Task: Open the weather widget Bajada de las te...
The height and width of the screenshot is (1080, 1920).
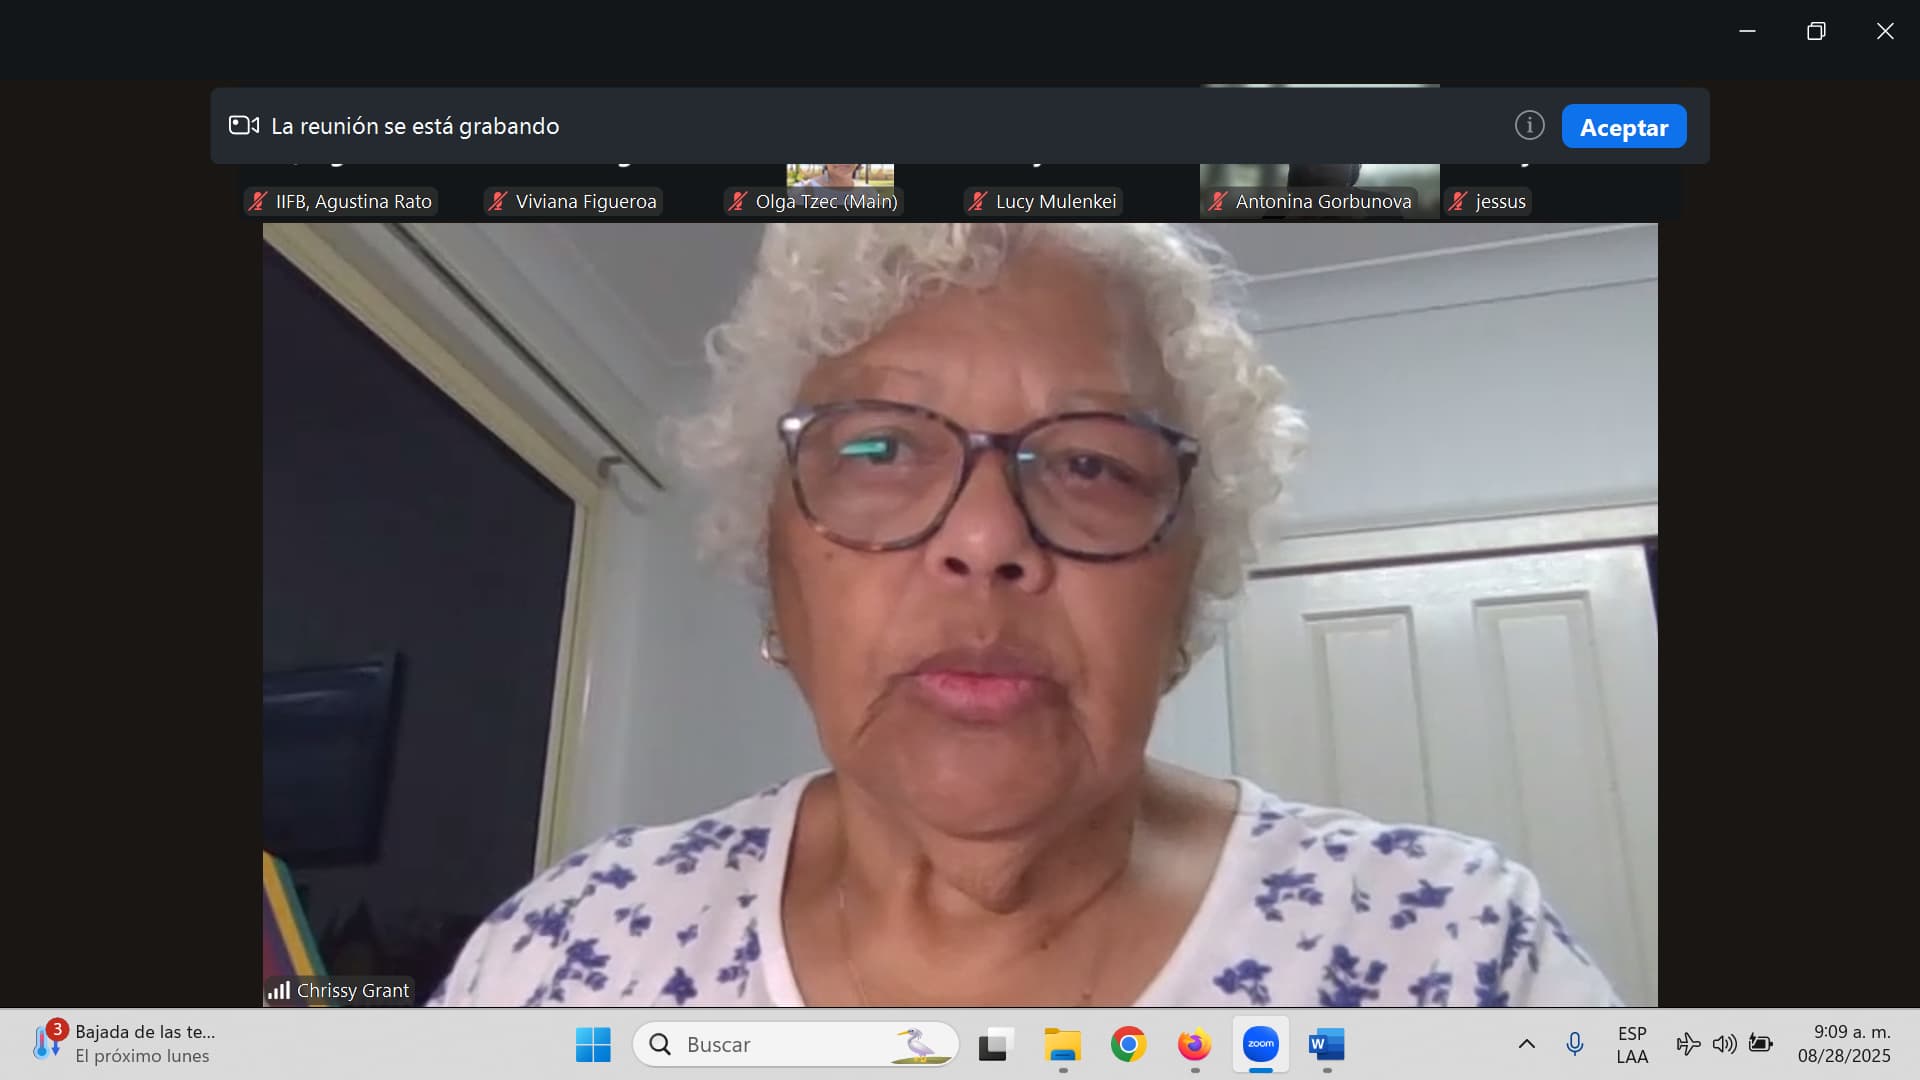Action: [x=125, y=1044]
